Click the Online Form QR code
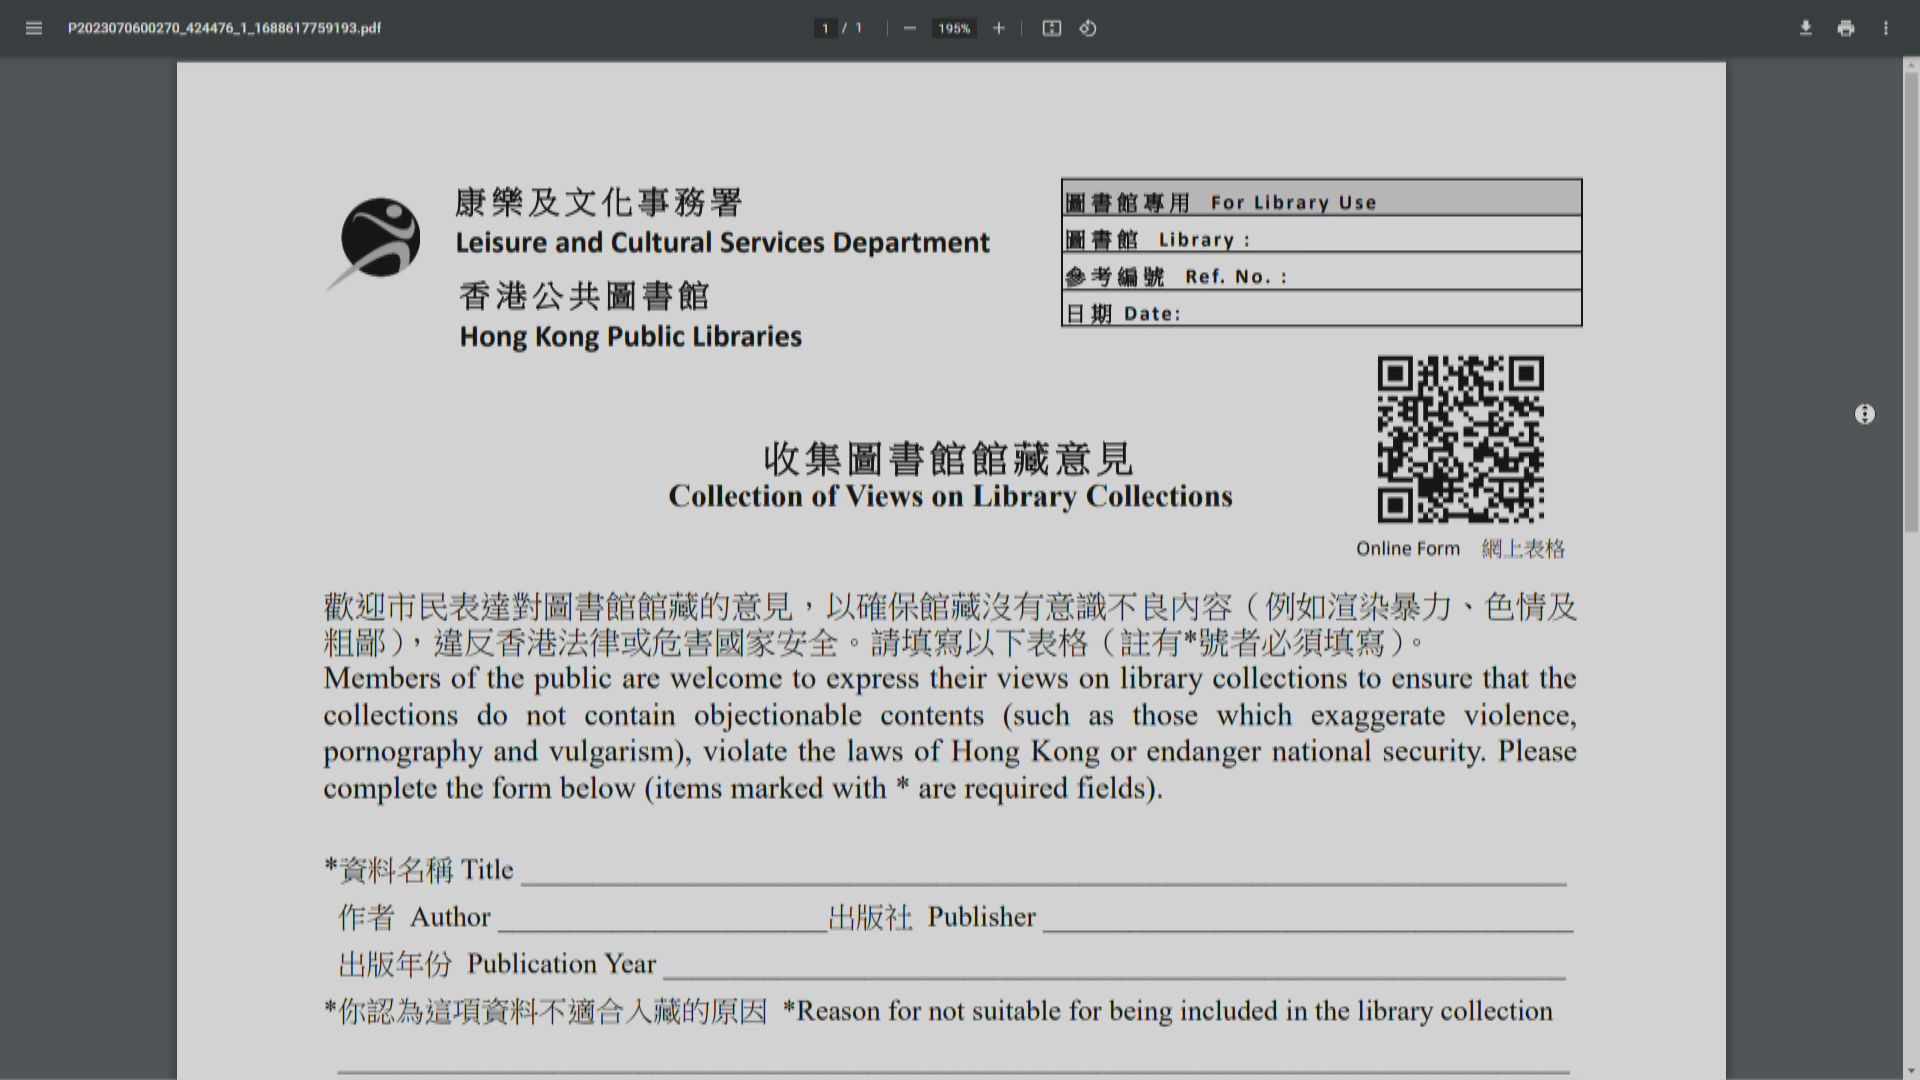Screen dimensions: 1920x1080 (x=1460, y=439)
